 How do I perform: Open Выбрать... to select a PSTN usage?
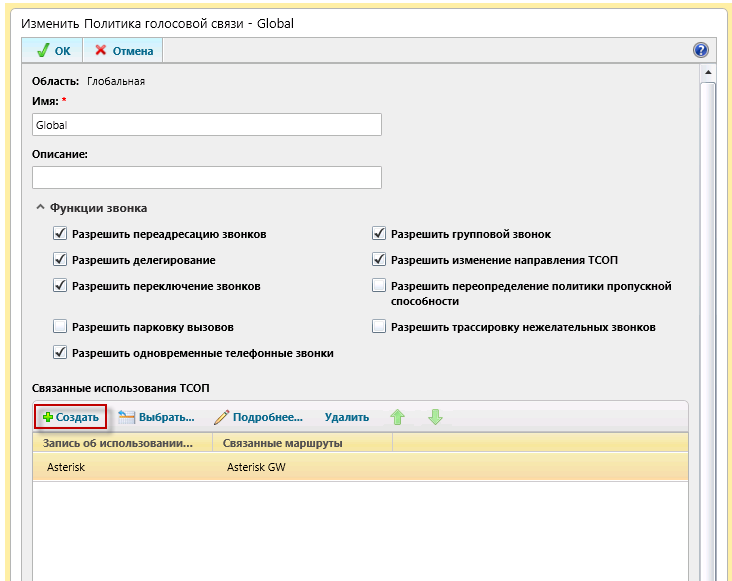(x=156, y=417)
